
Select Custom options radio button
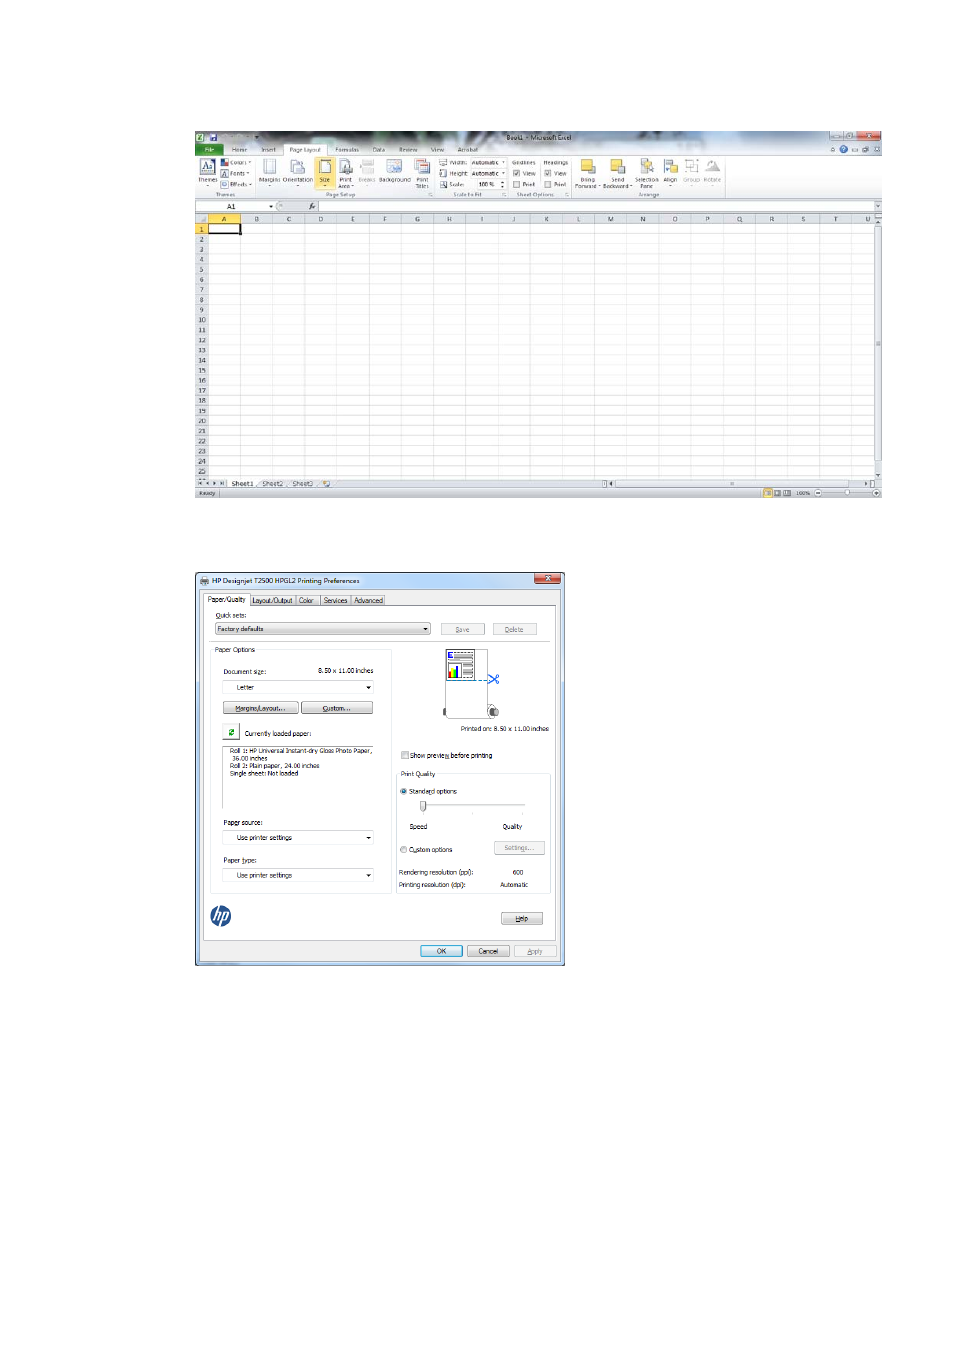[404, 849]
